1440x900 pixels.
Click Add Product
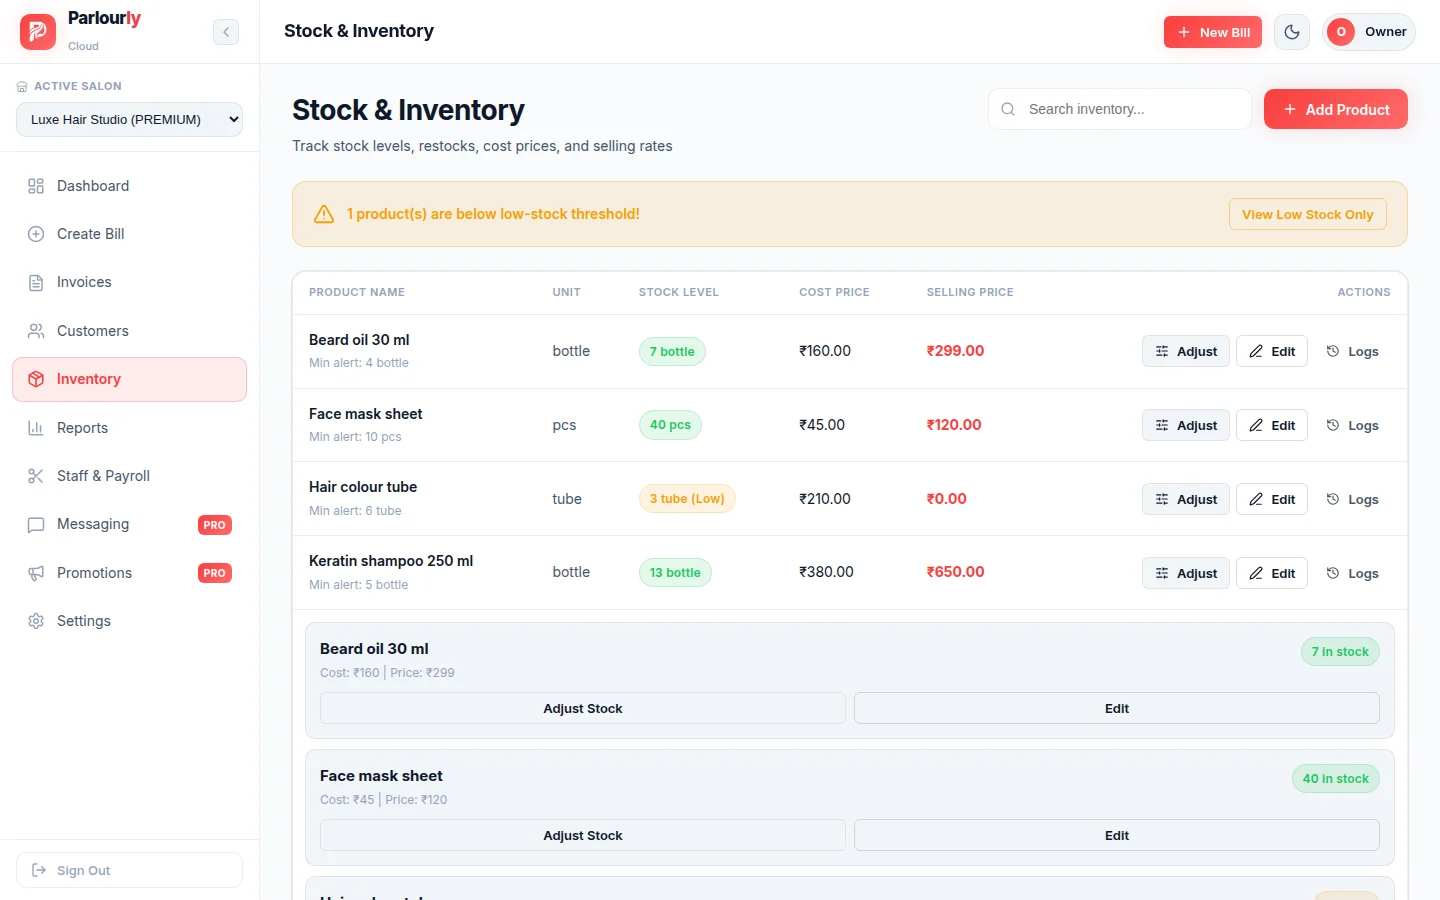click(1336, 109)
